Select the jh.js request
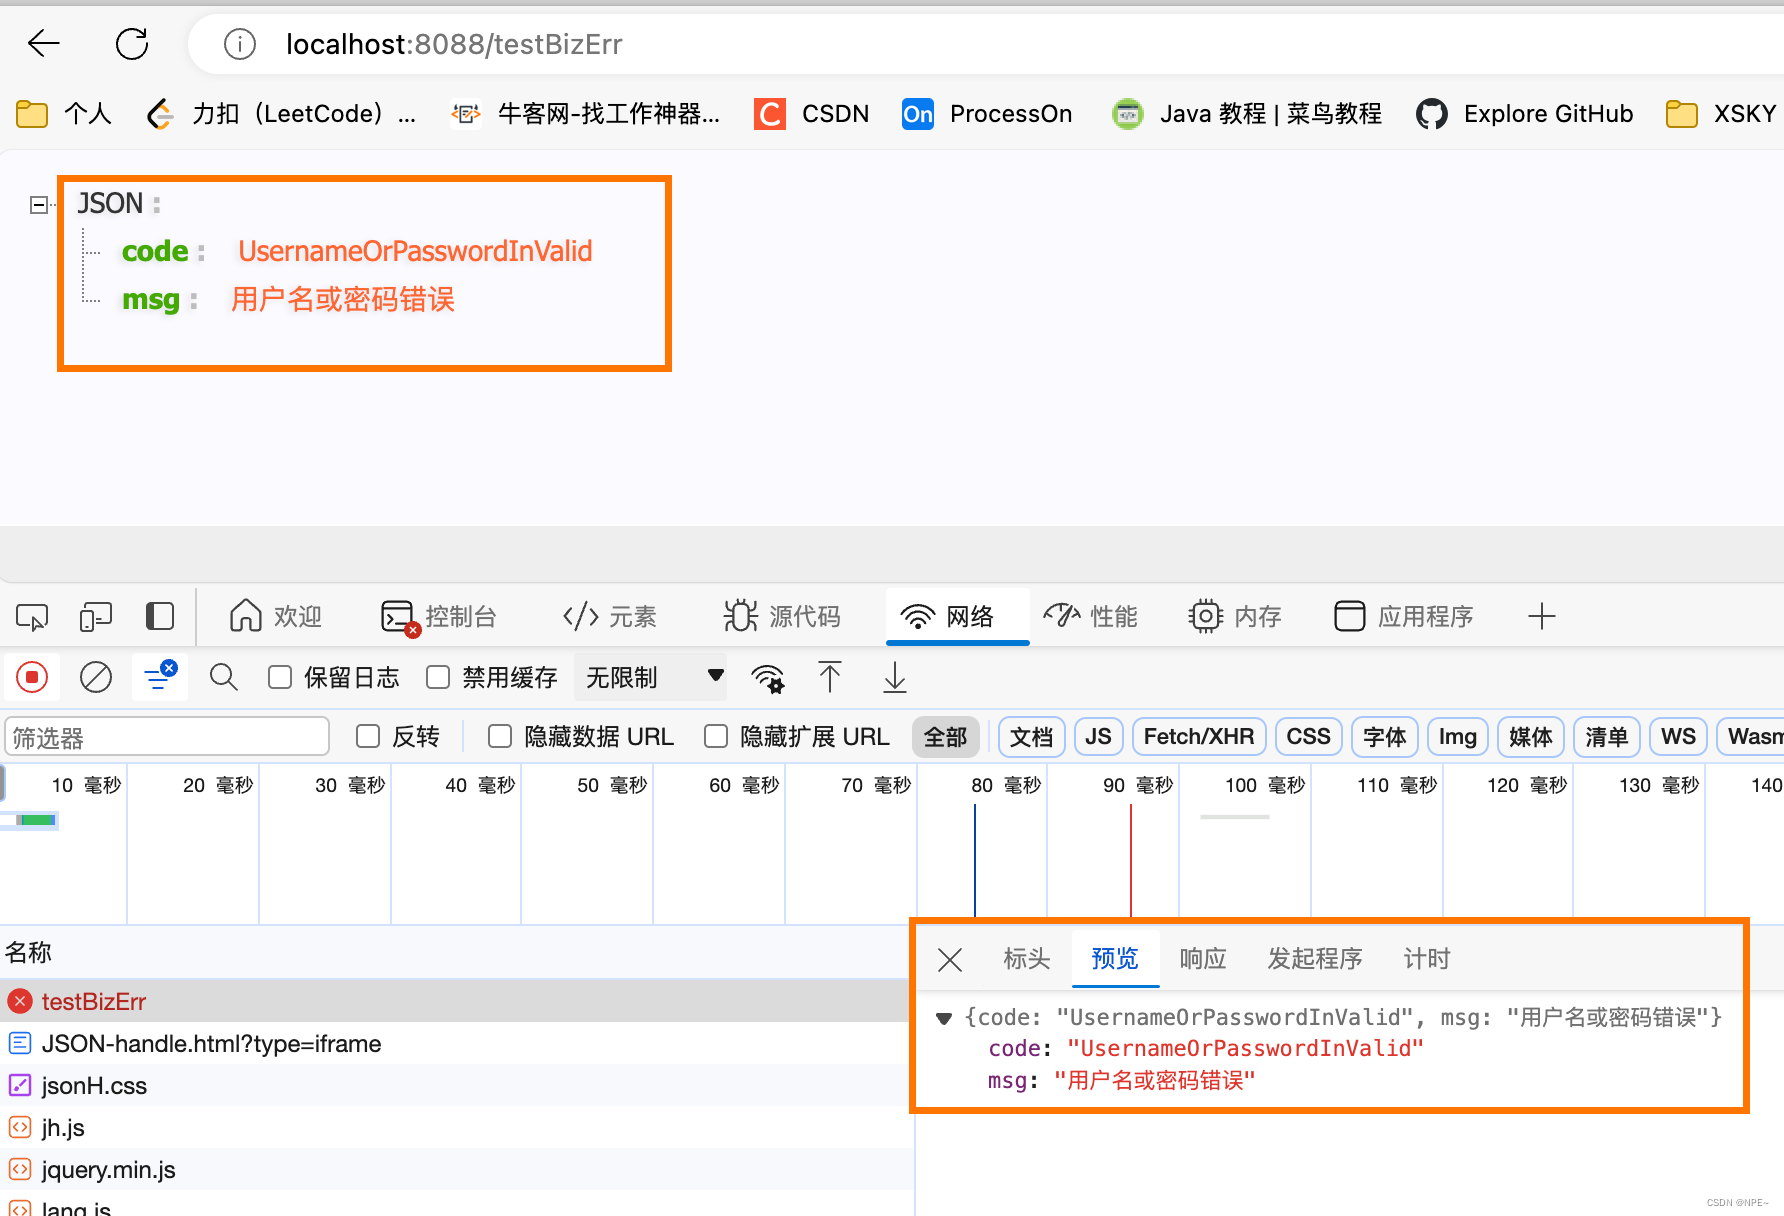The height and width of the screenshot is (1216, 1784). [456, 1128]
